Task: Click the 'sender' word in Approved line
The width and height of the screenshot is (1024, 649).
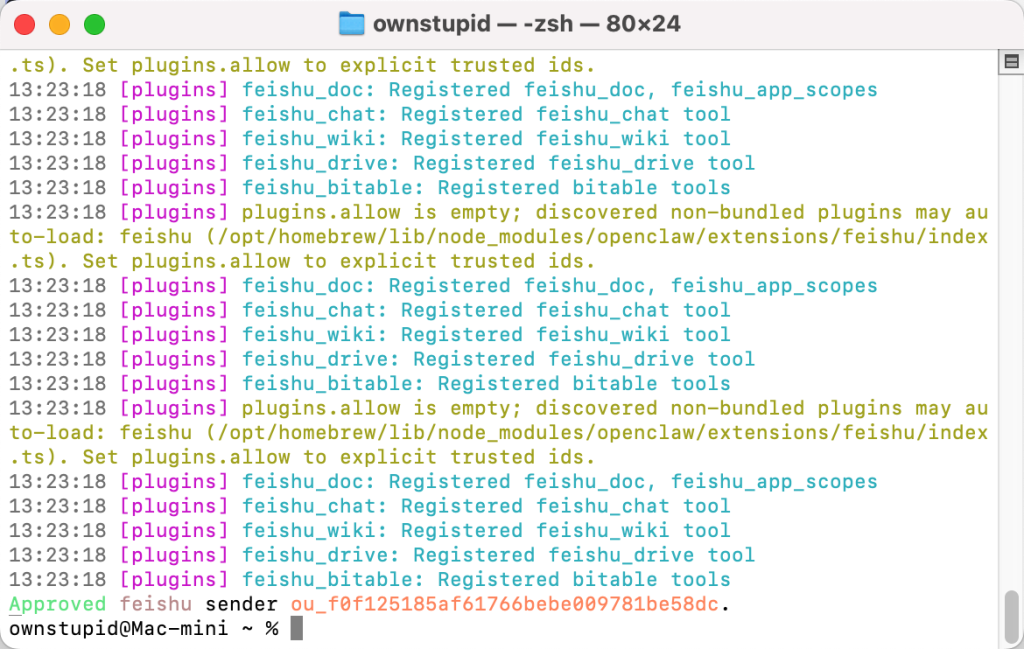Action: (x=241, y=604)
